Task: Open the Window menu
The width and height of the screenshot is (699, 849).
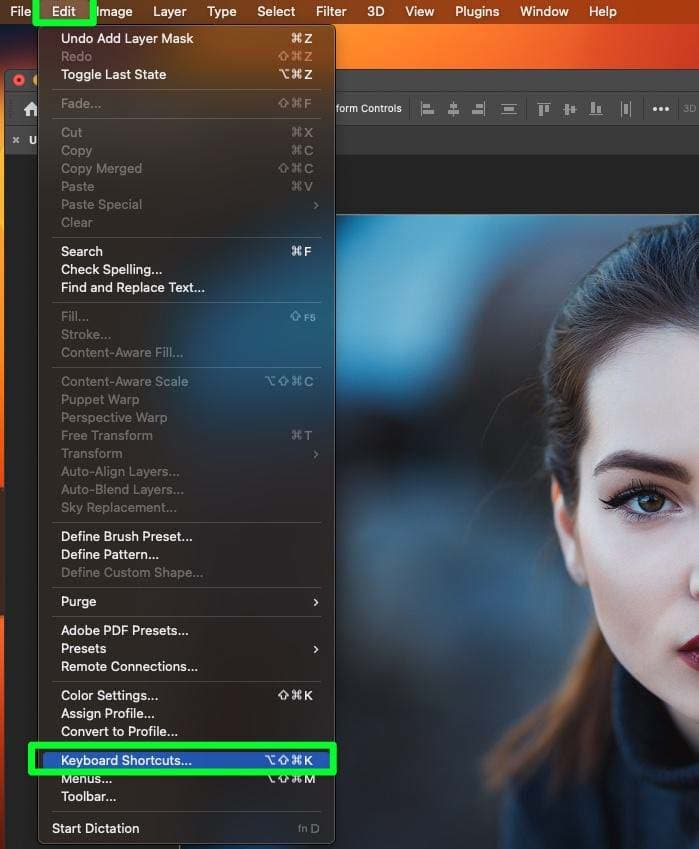Action: tap(544, 11)
